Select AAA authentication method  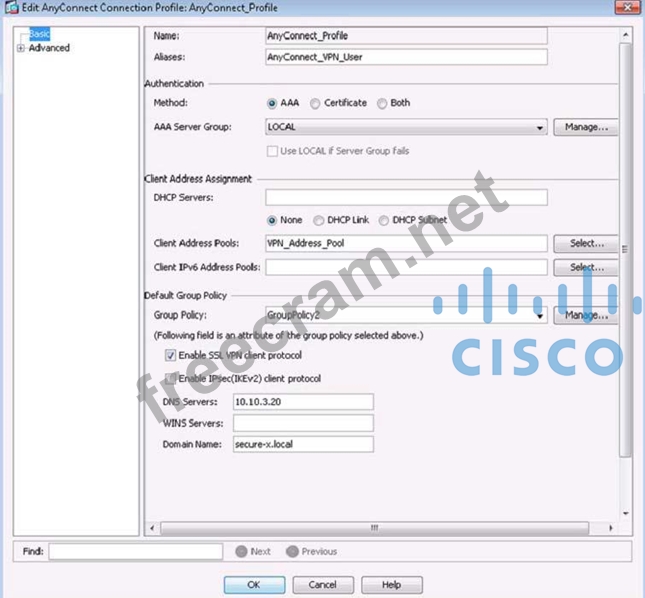[x=272, y=103]
